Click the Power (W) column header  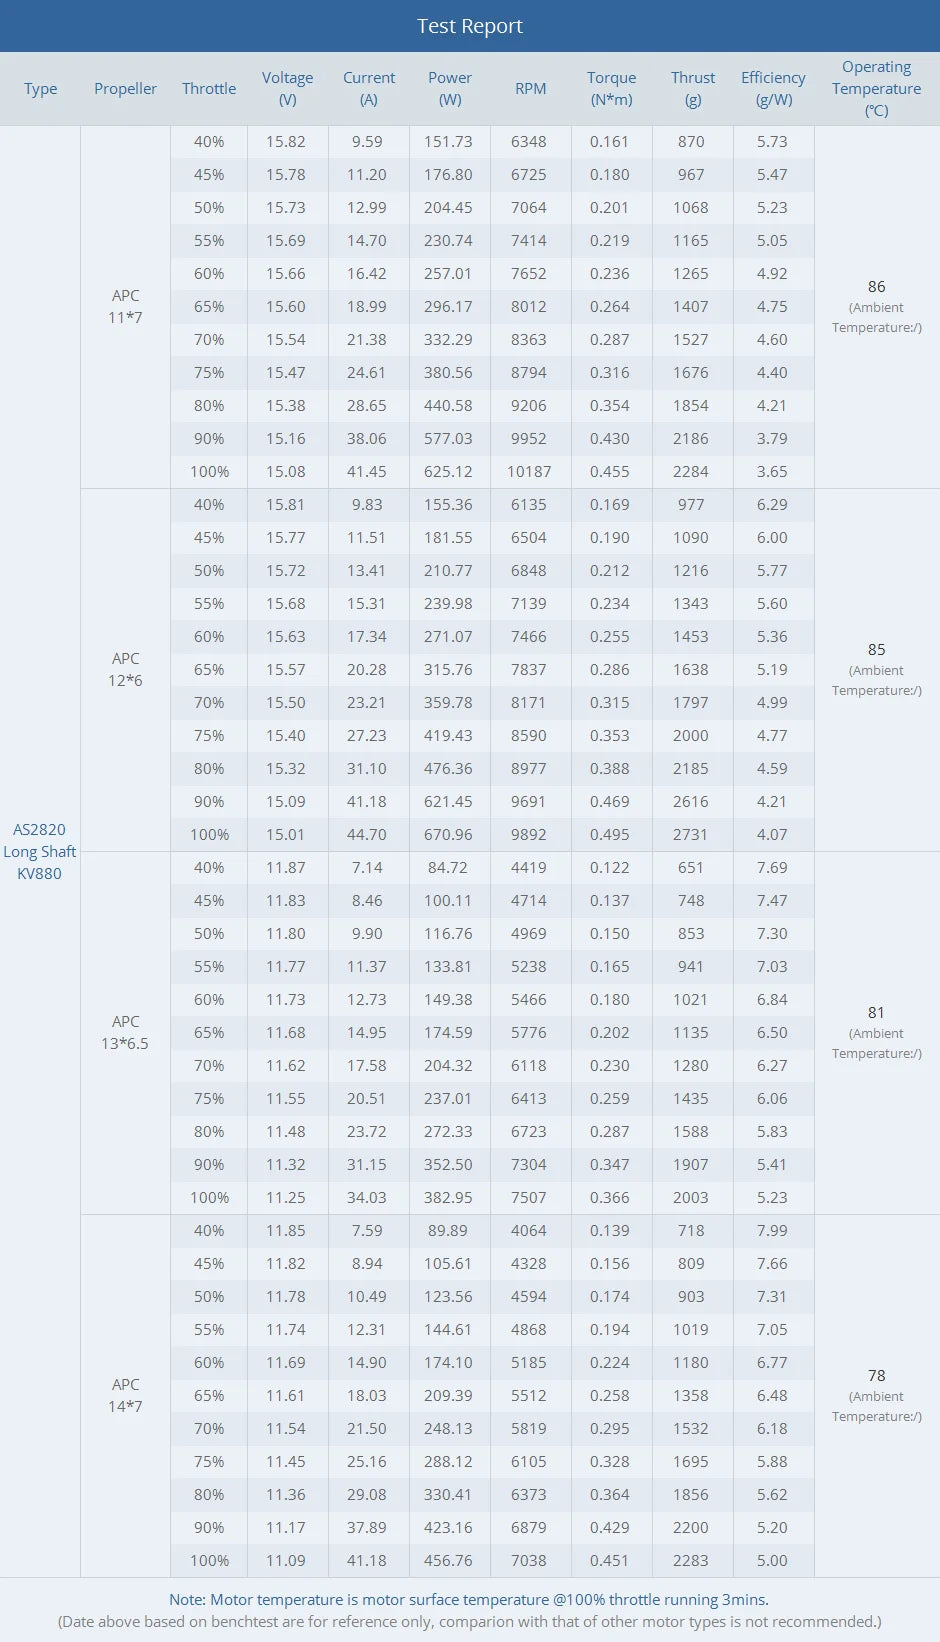(x=450, y=89)
